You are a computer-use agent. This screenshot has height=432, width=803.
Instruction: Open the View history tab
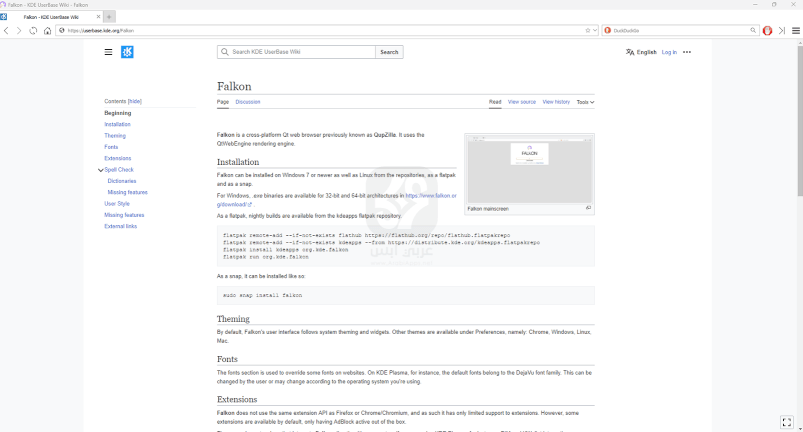click(556, 102)
